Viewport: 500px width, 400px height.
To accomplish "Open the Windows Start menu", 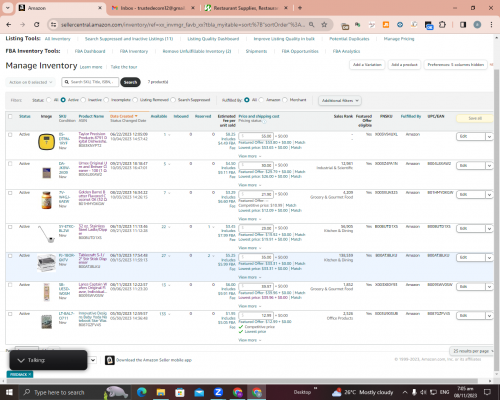I will point(9,392).
